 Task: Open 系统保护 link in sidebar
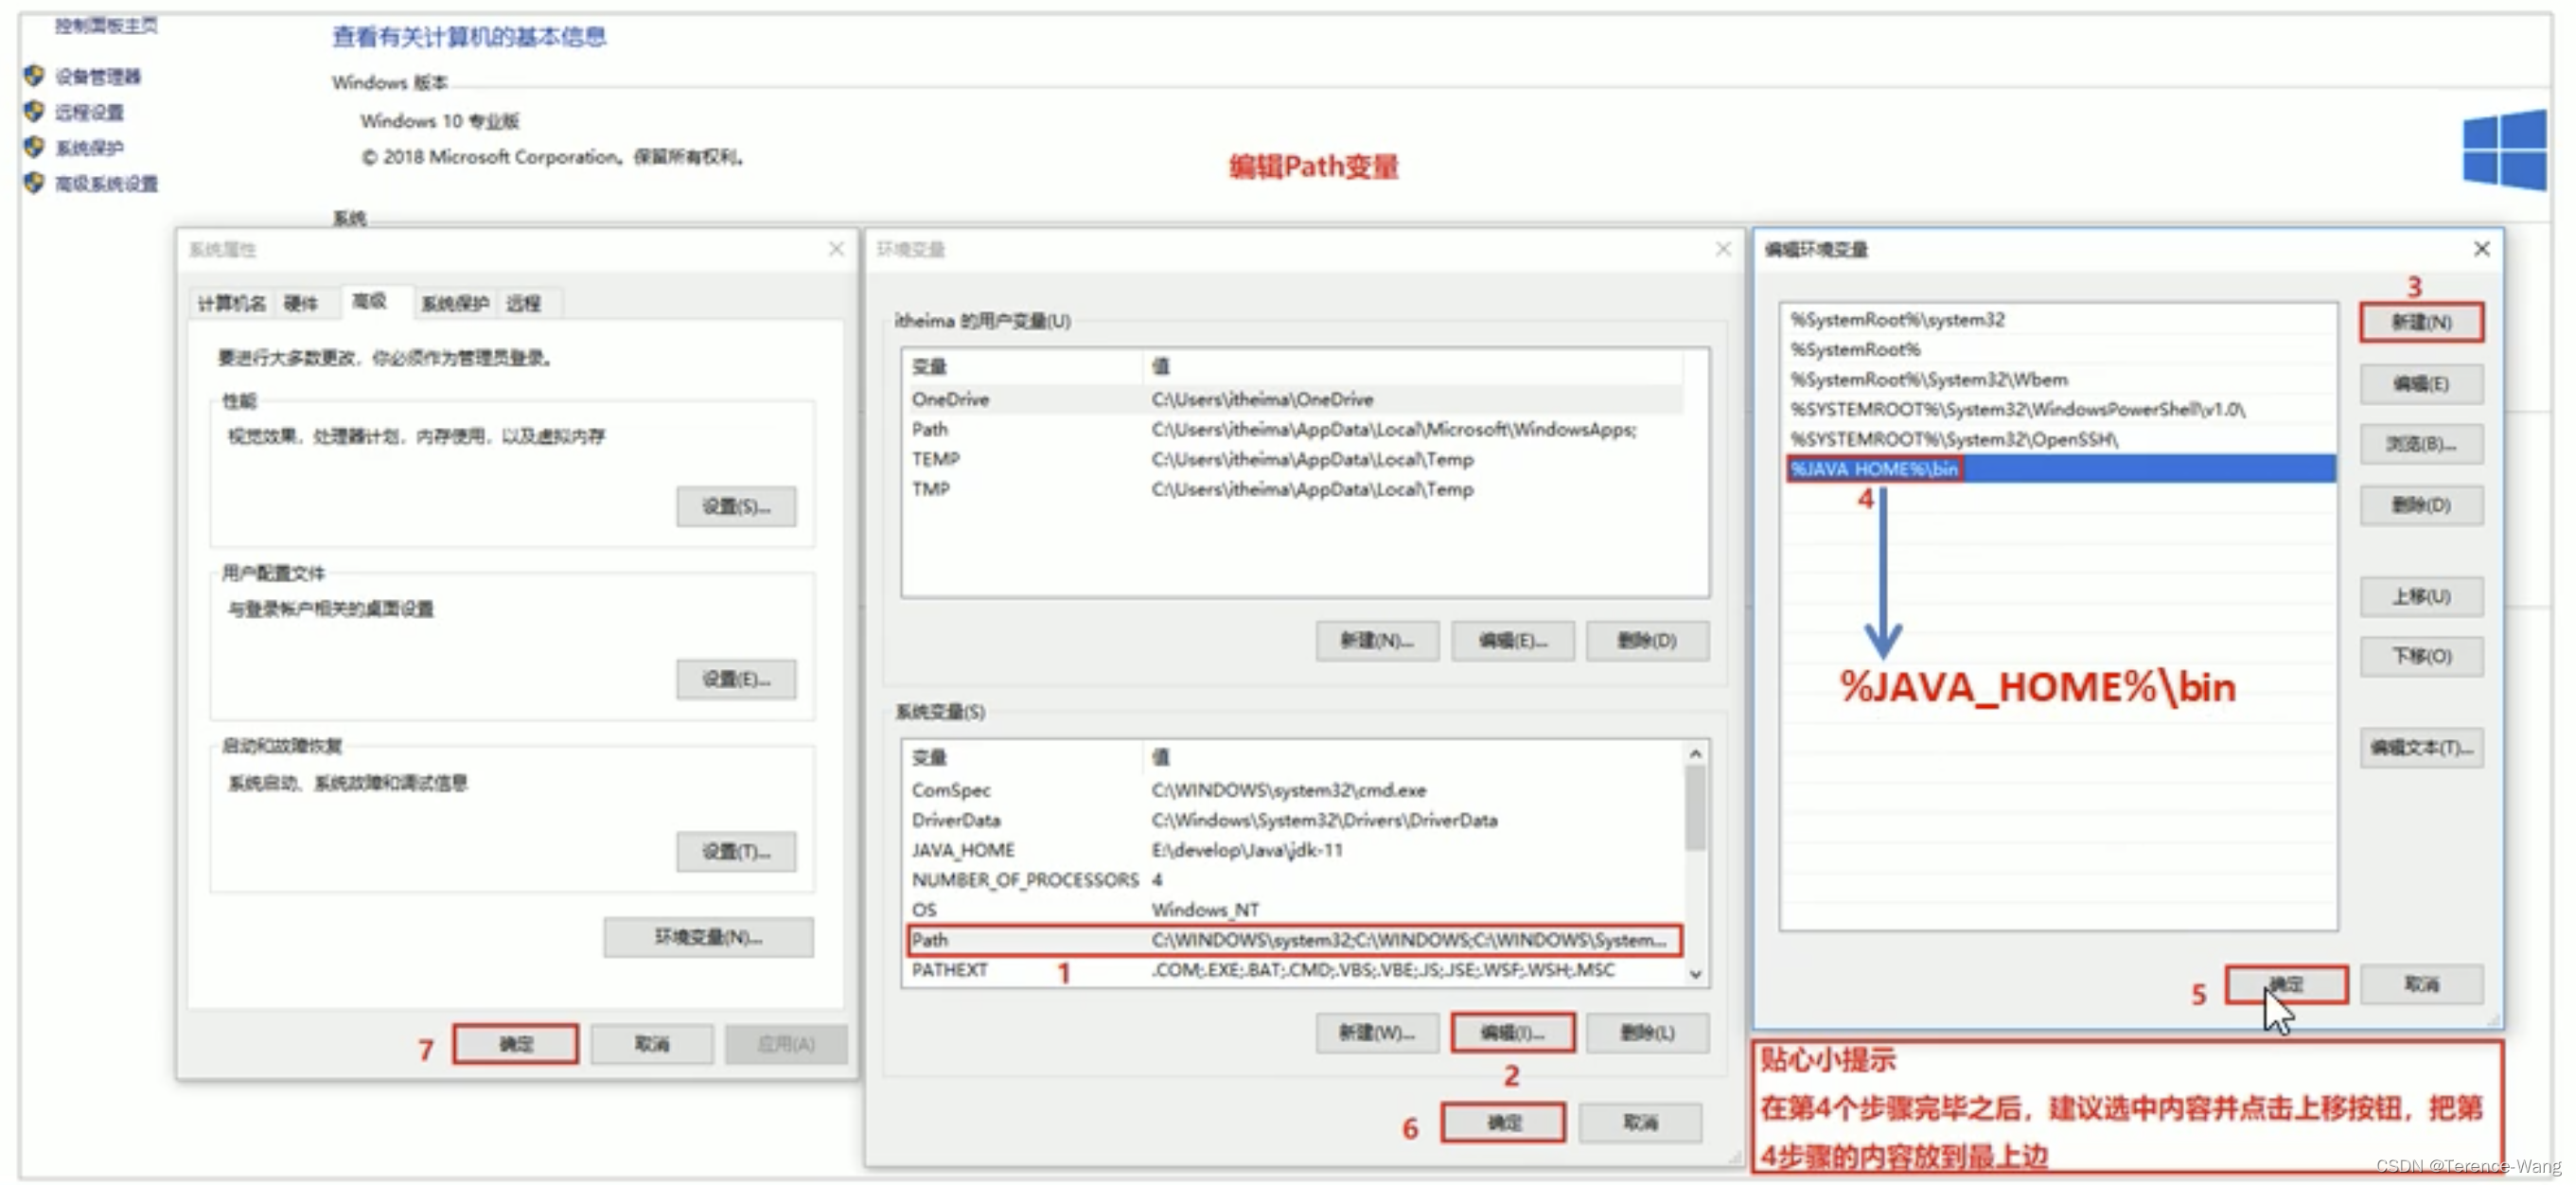[x=89, y=148]
